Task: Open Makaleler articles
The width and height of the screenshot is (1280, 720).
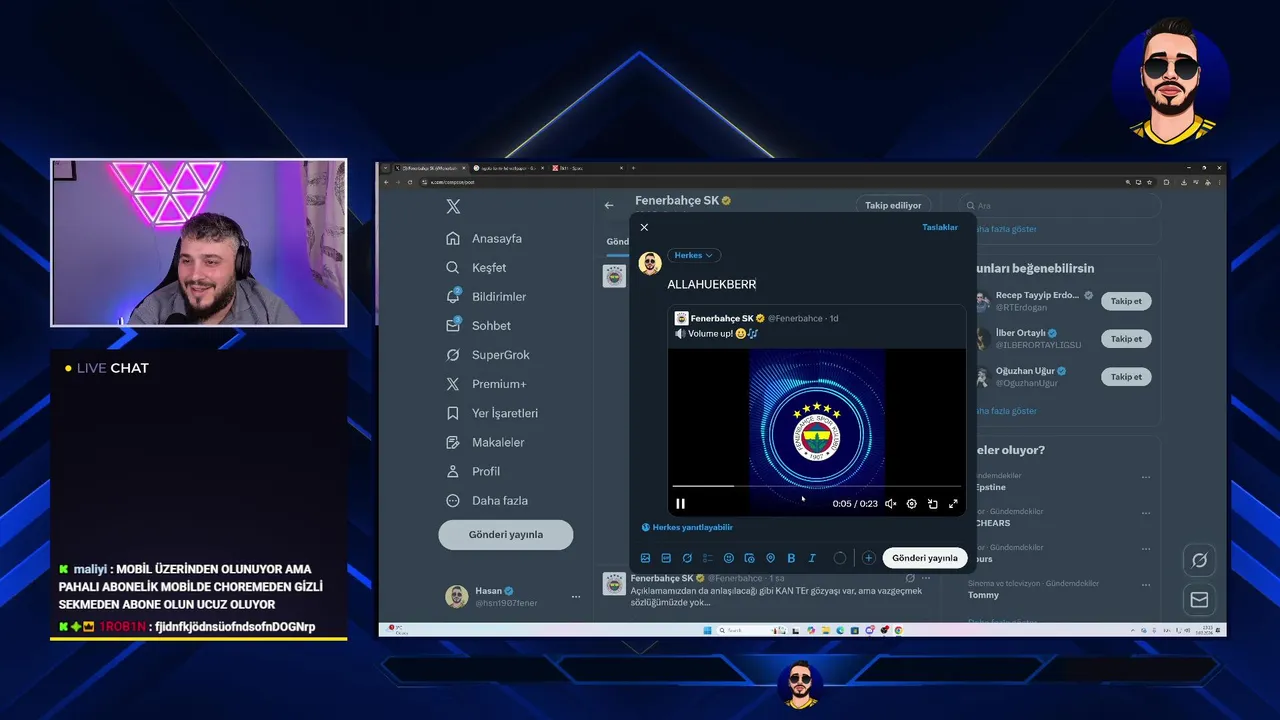Action: (485, 442)
